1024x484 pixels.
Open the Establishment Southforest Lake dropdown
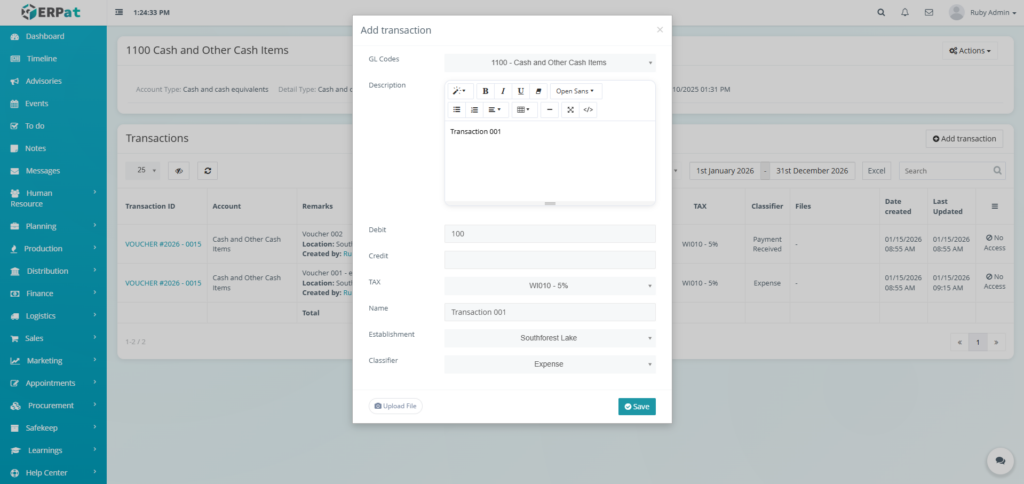click(x=550, y=338)
